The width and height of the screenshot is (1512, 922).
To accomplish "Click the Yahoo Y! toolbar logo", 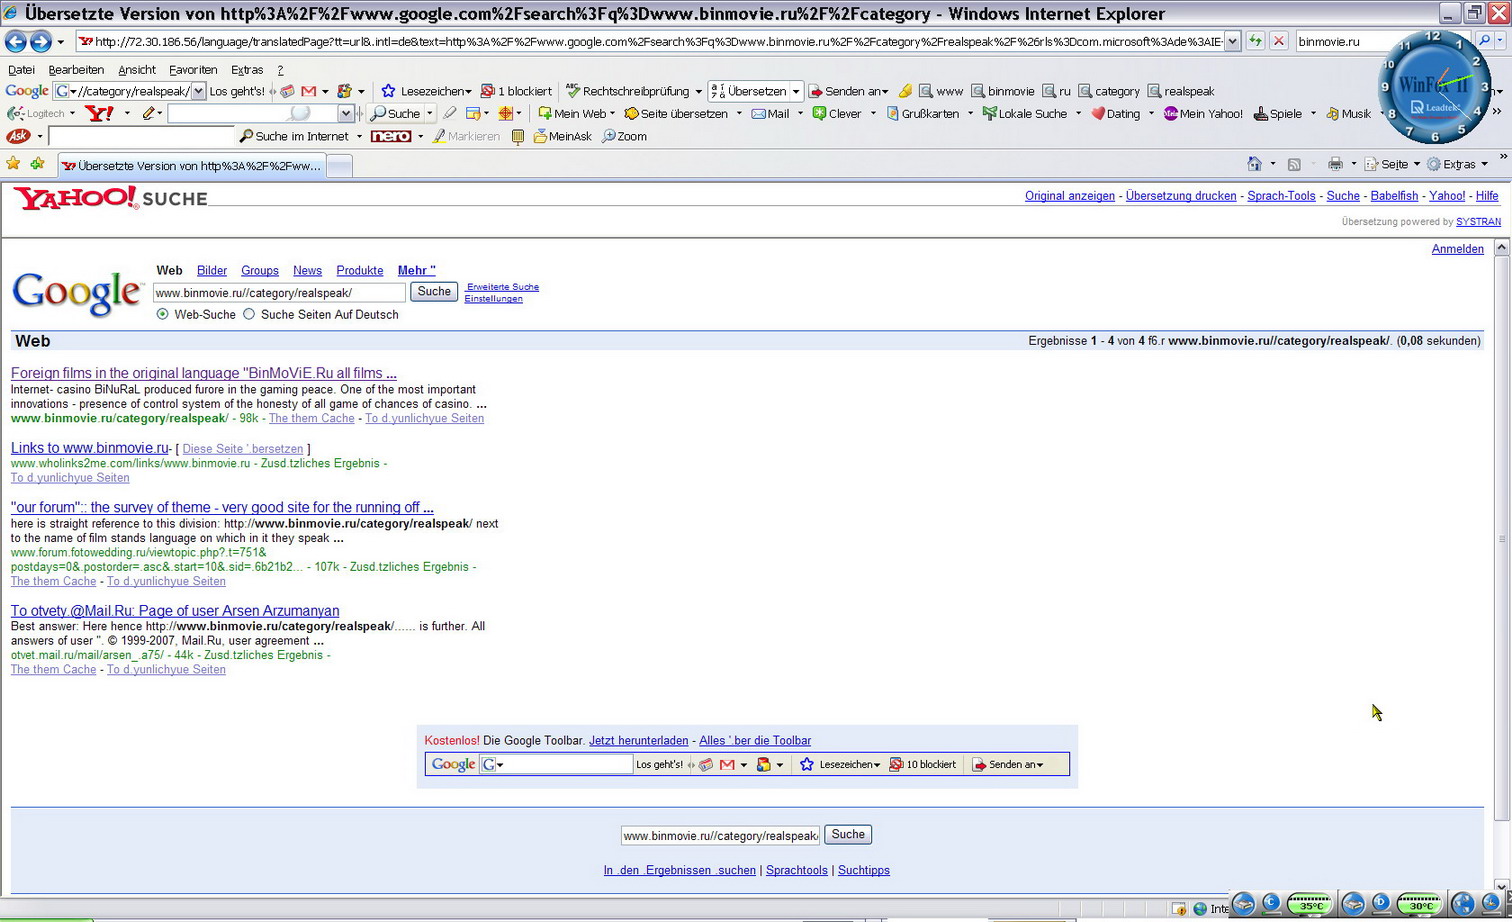I will [99, 113].
